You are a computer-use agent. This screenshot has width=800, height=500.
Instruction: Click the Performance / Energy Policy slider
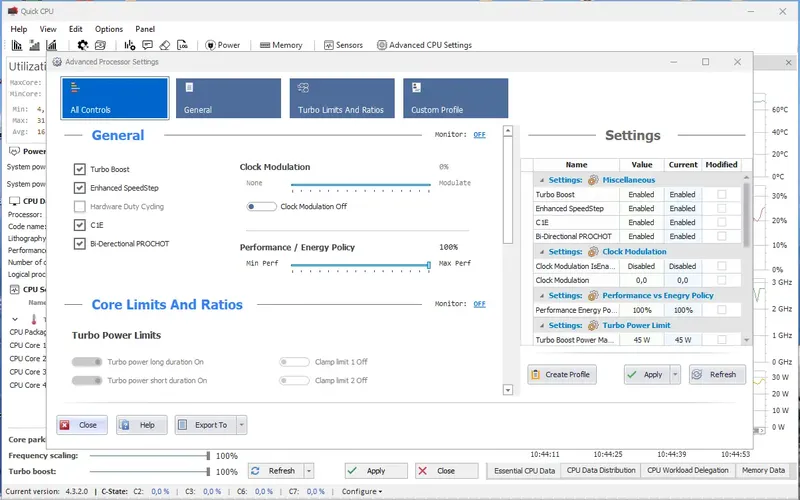[x=361, y=265]
